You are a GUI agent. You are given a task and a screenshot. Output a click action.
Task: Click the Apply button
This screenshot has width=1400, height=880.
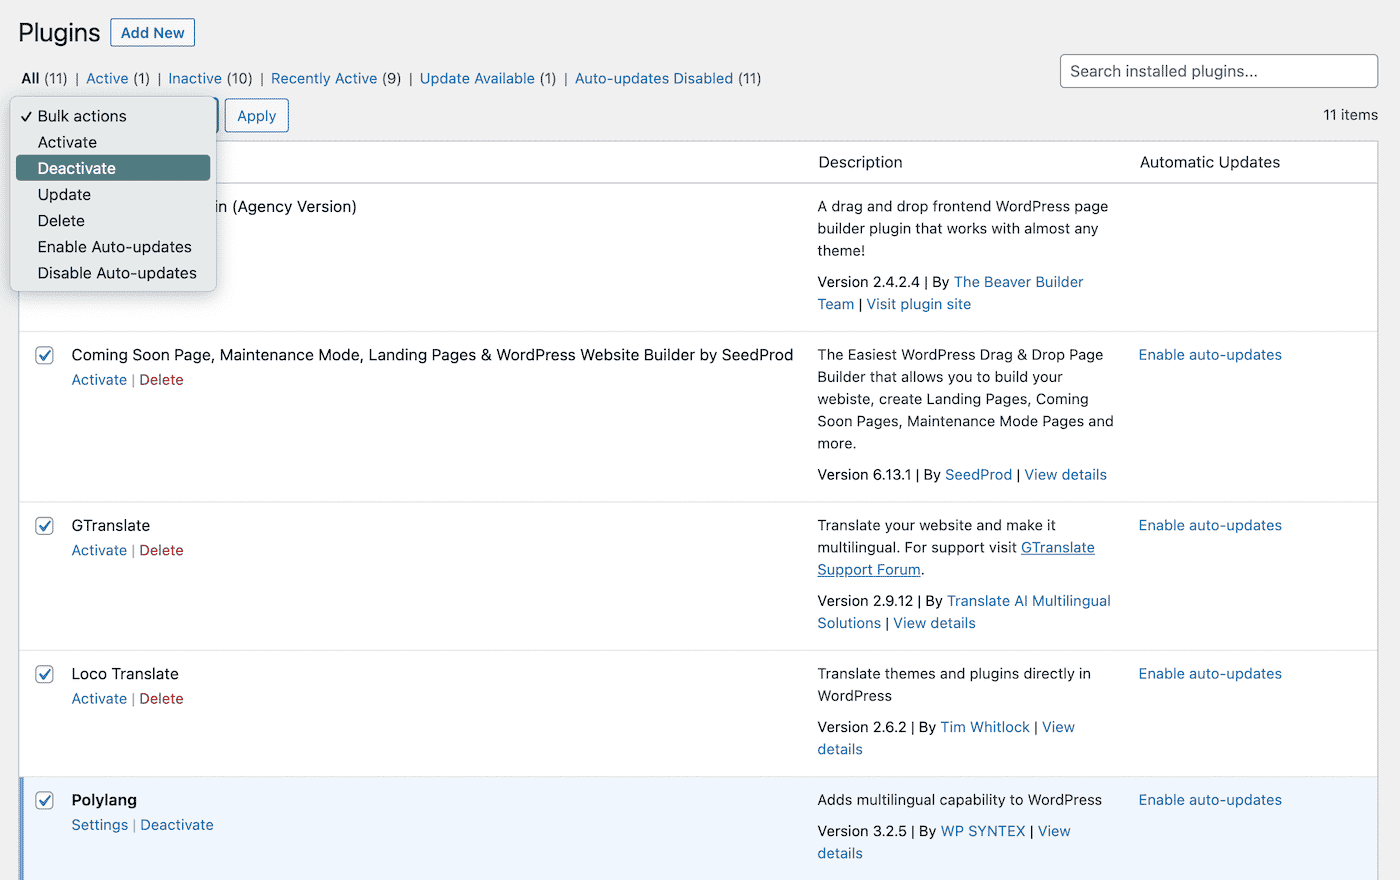[256, 115]
